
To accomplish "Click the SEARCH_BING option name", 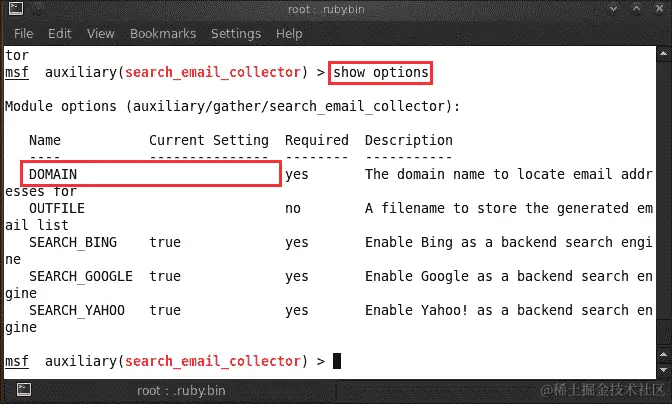I will [x=73, y=242].
